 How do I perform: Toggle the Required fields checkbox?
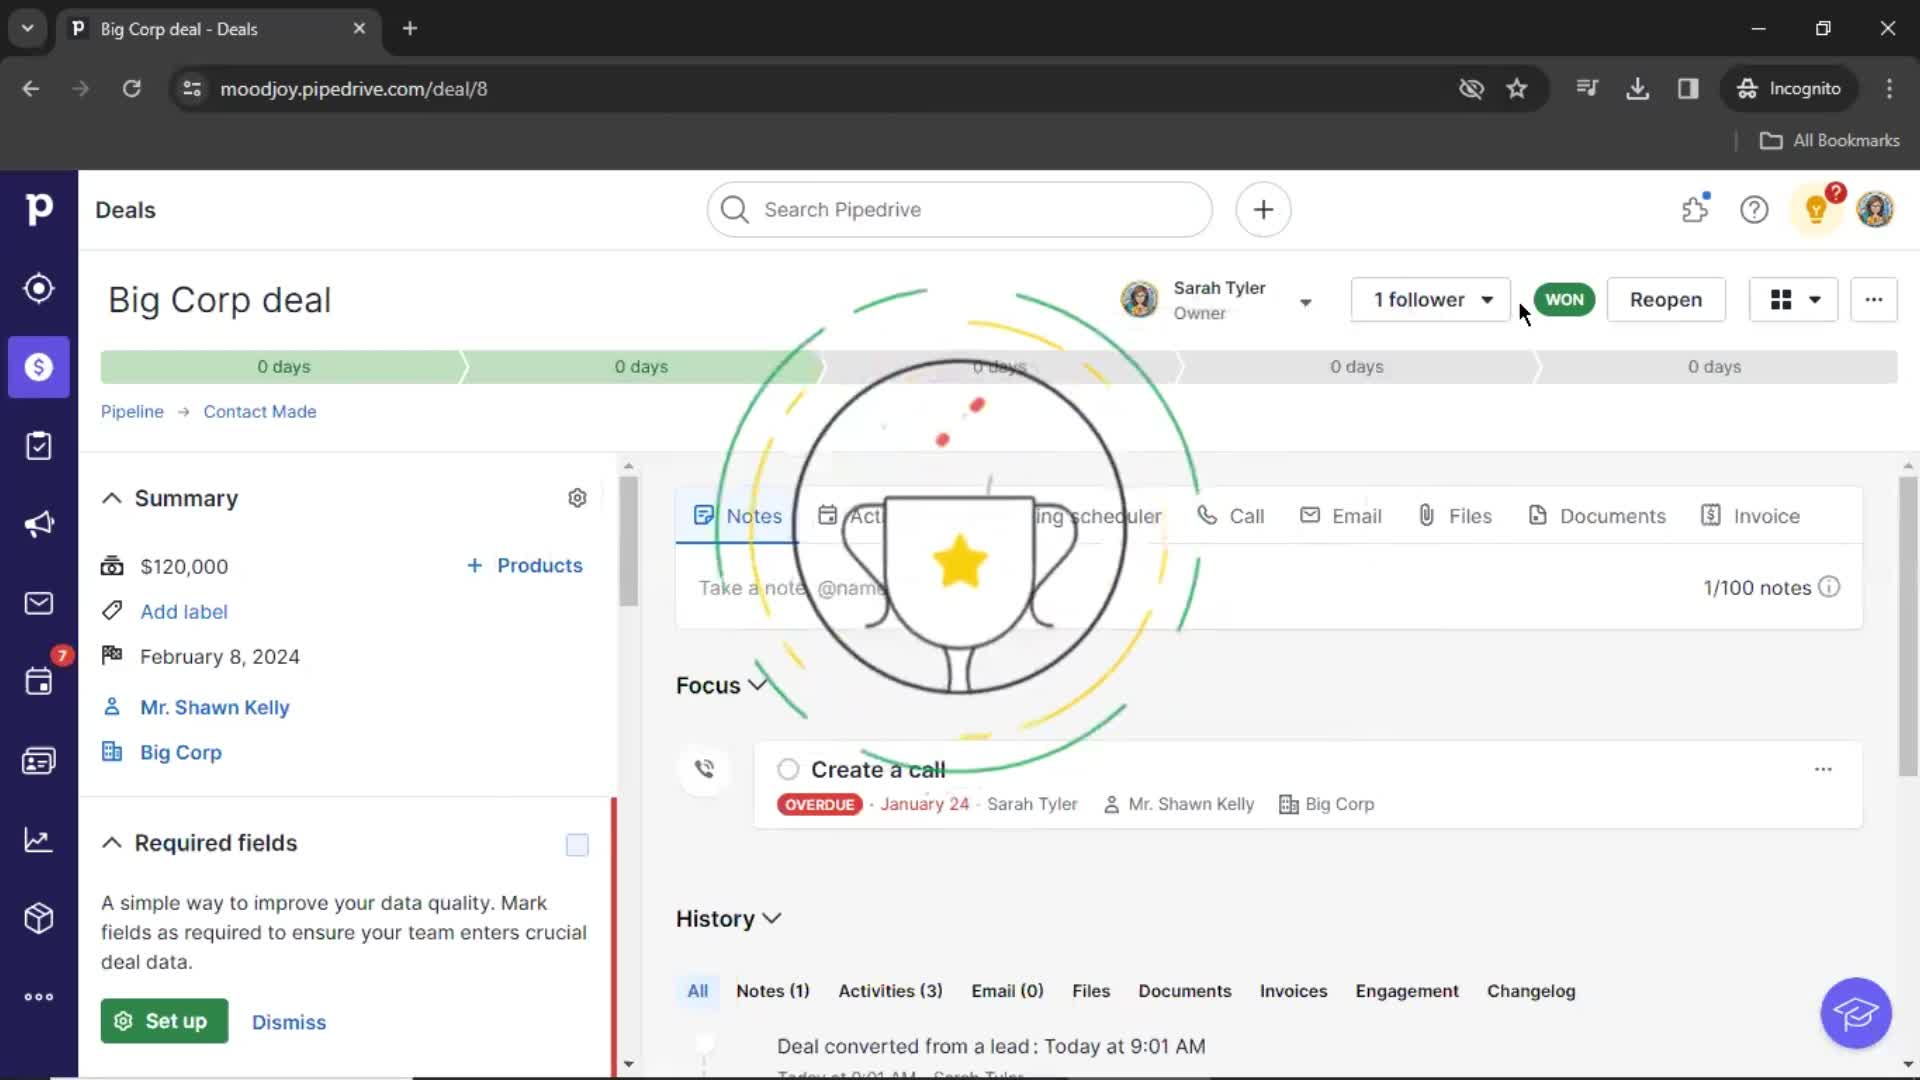[x=576, y=844]
